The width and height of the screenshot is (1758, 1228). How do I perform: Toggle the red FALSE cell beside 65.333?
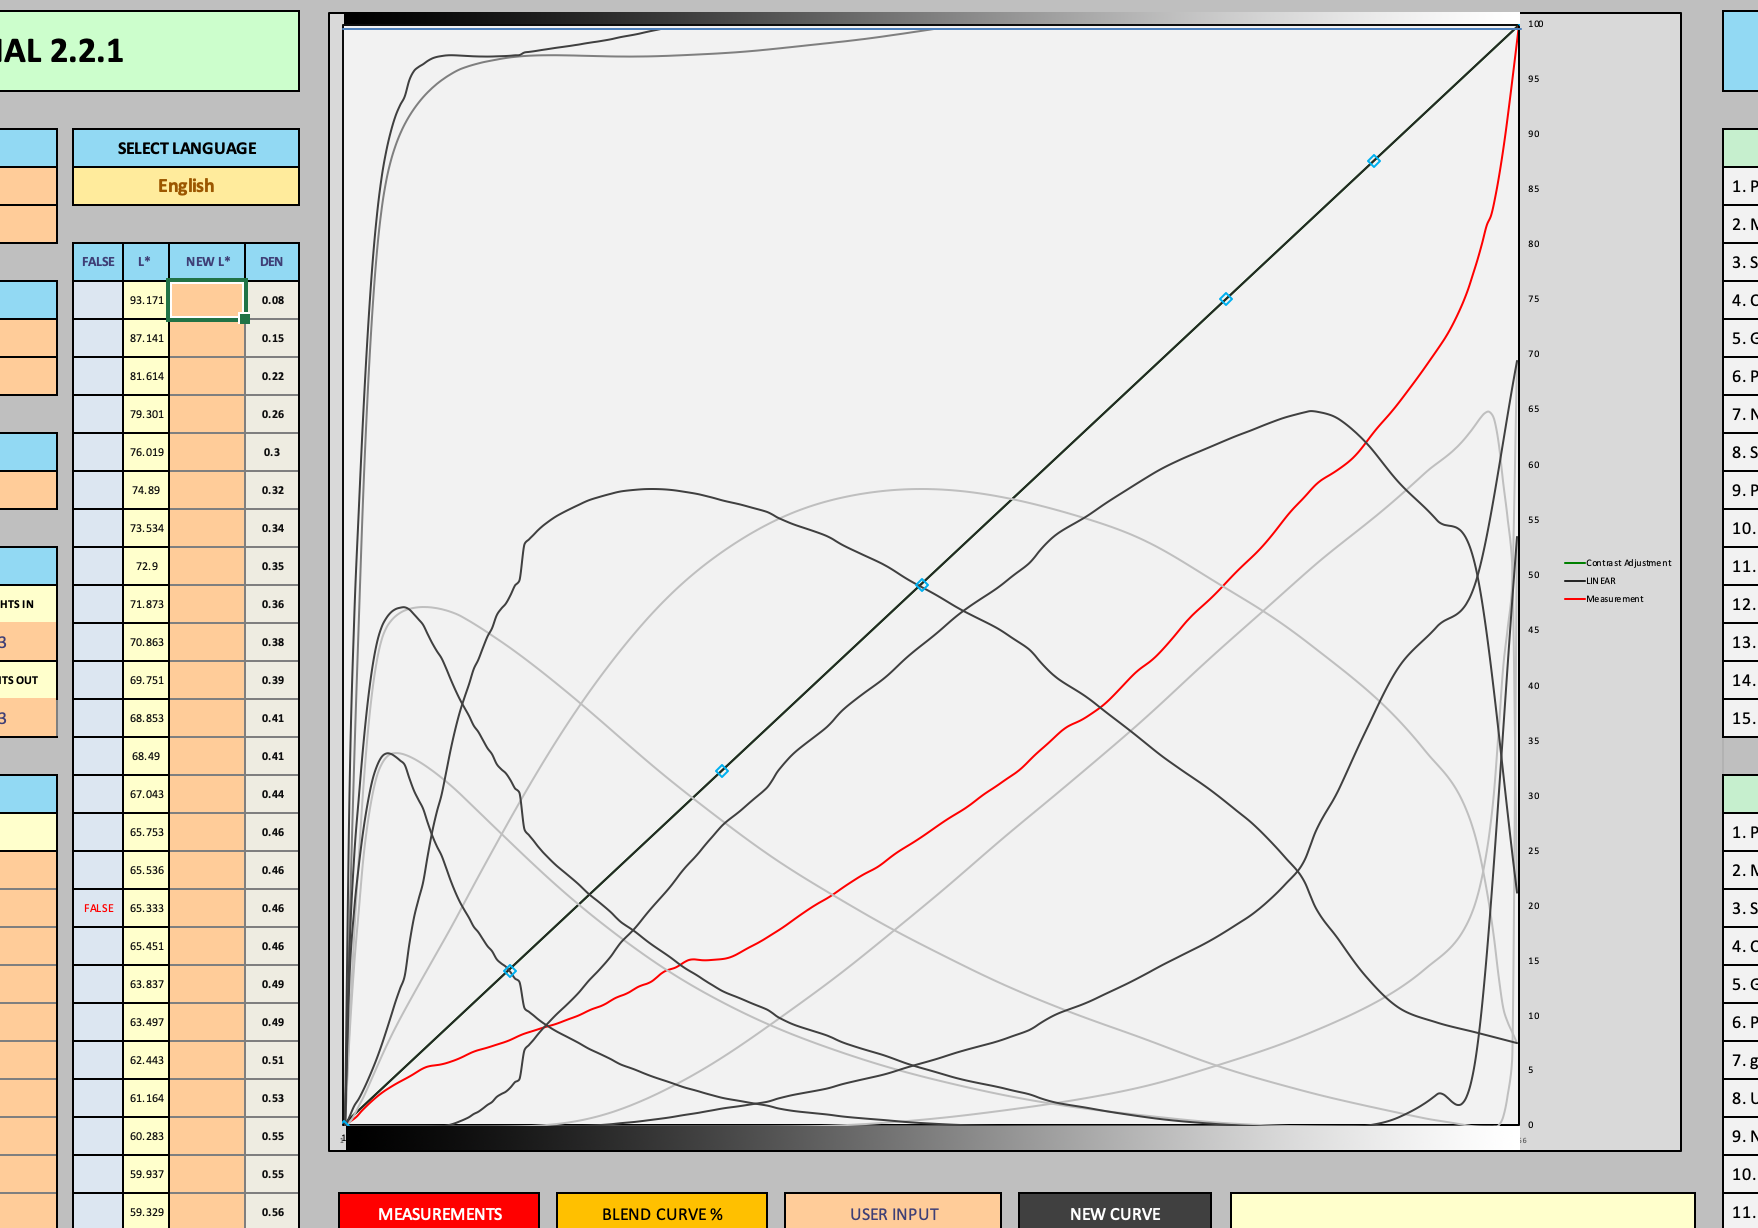[98, 908]
